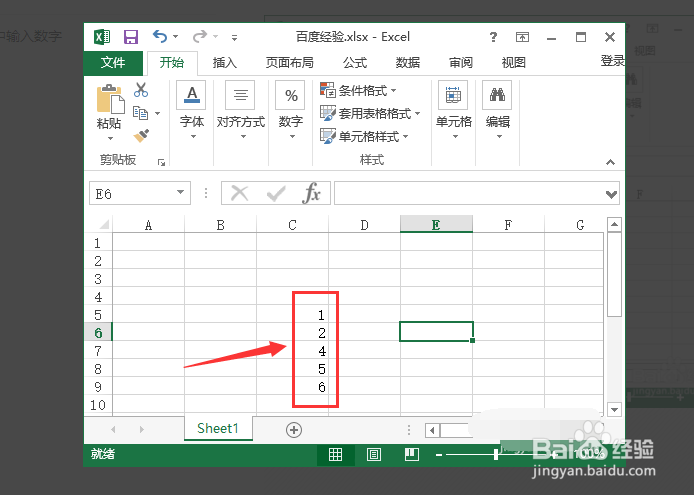This screenshot has height=495, width=694.
Task: Open 单元格样式 cell styles menu
Action: [x=364, y=136]
